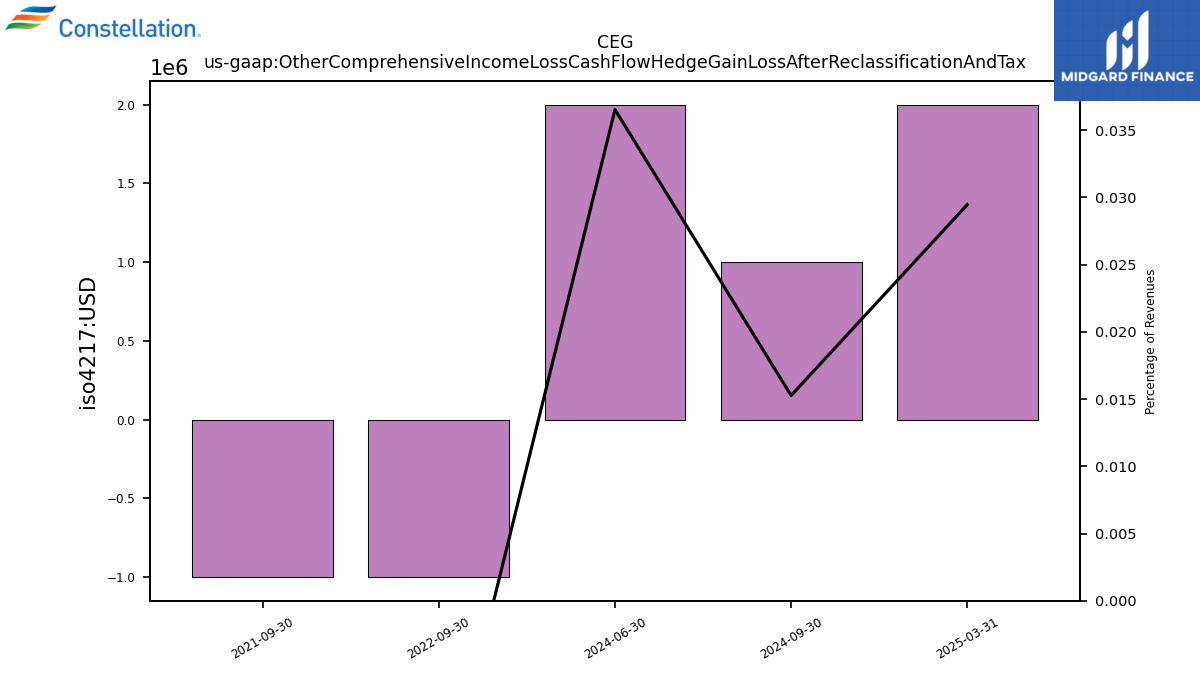Screen dimensions: 1200x675
Task: Click the Constellation logo
Action: point(103,22)
